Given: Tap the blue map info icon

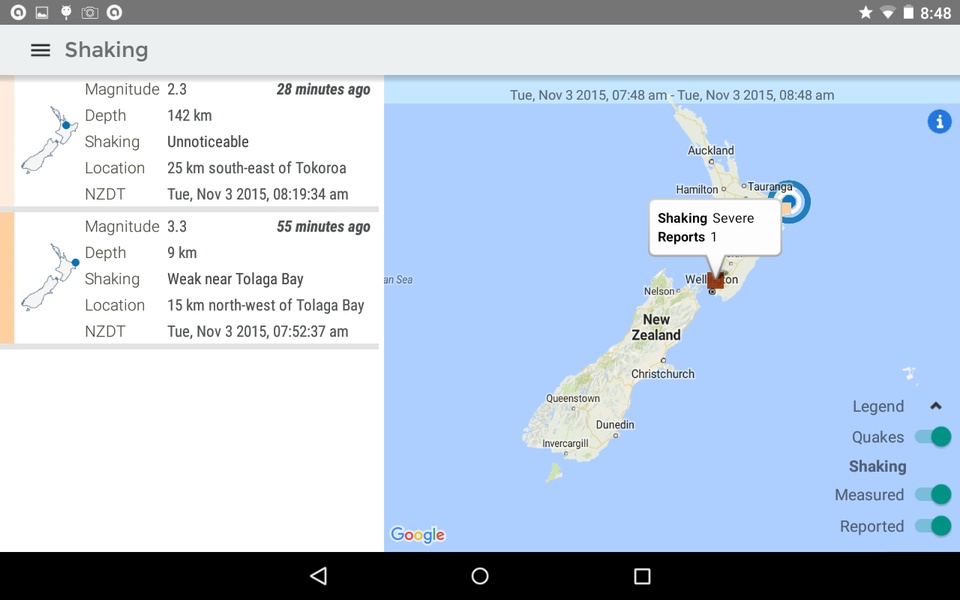Looking at the screenshot, I should (x=939, y=121).
